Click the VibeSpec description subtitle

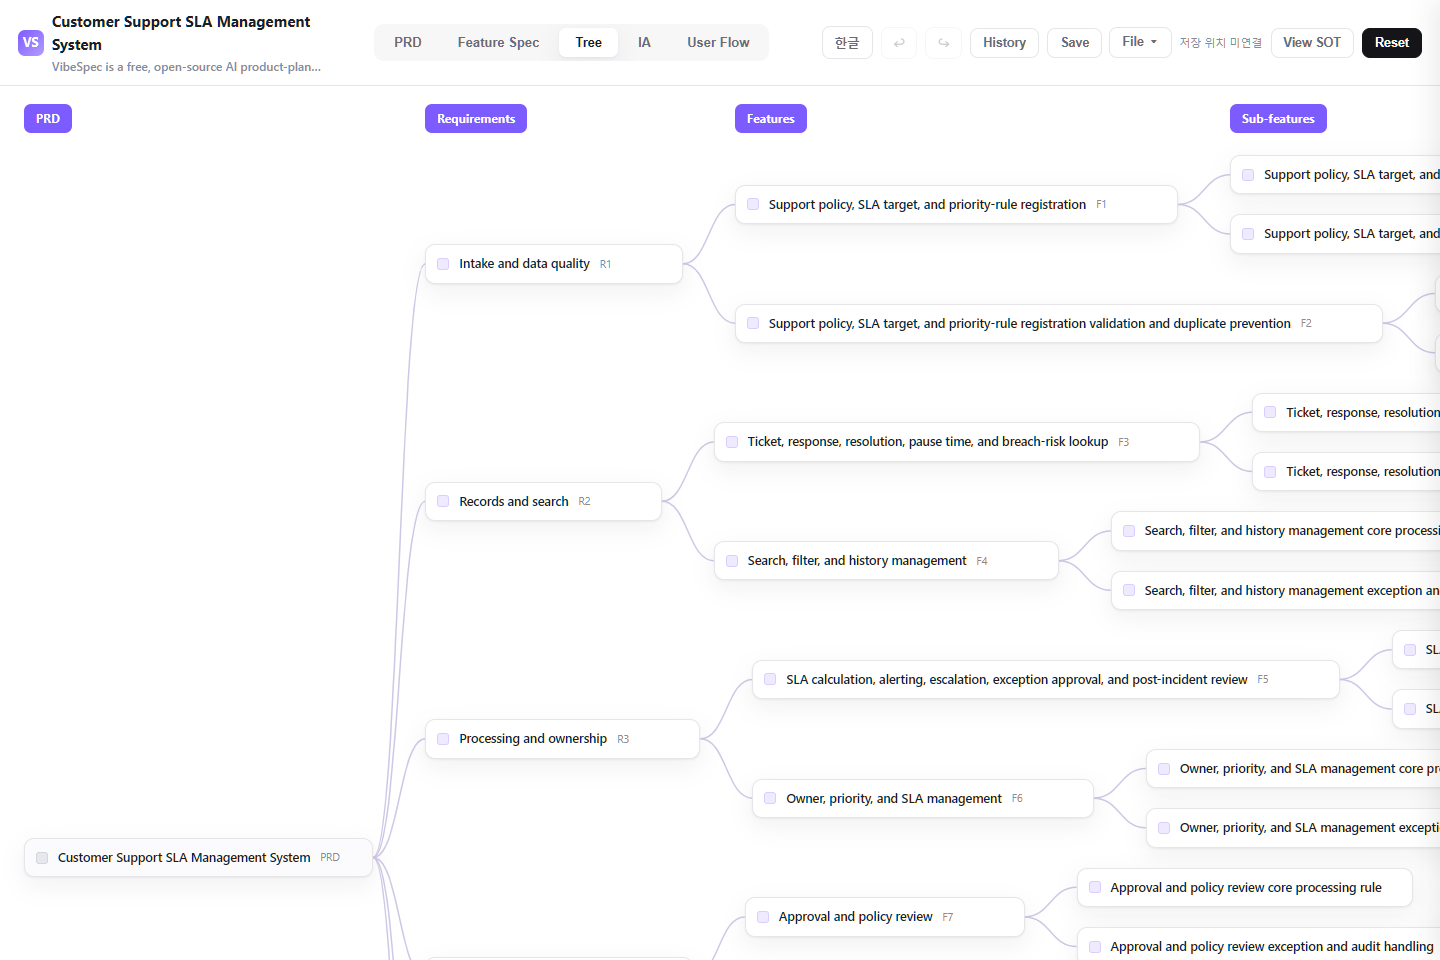[187, 67]
